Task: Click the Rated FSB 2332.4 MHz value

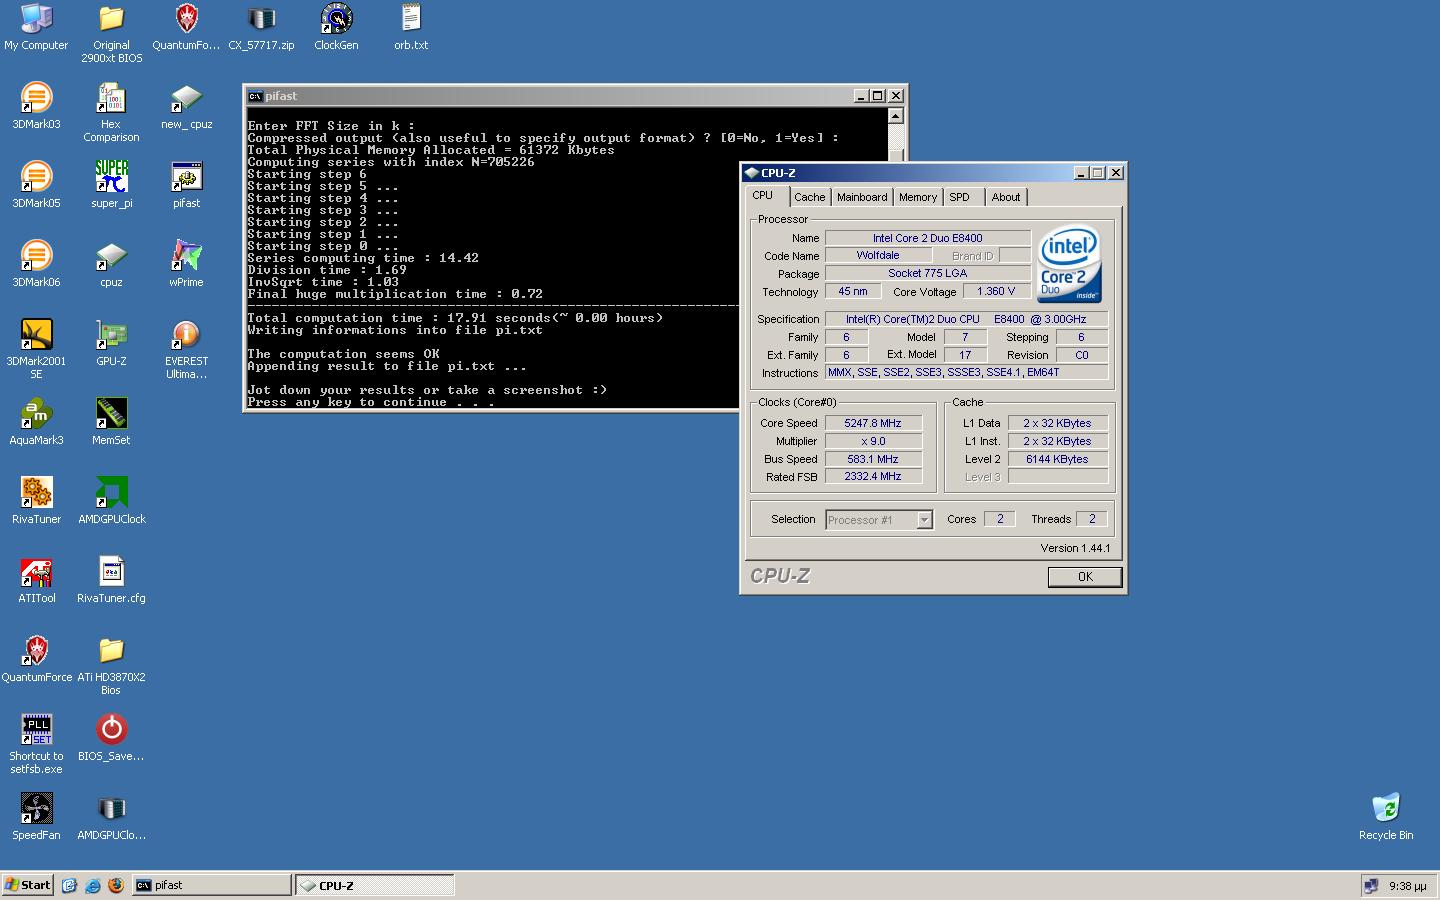Action: coord(873,477)
